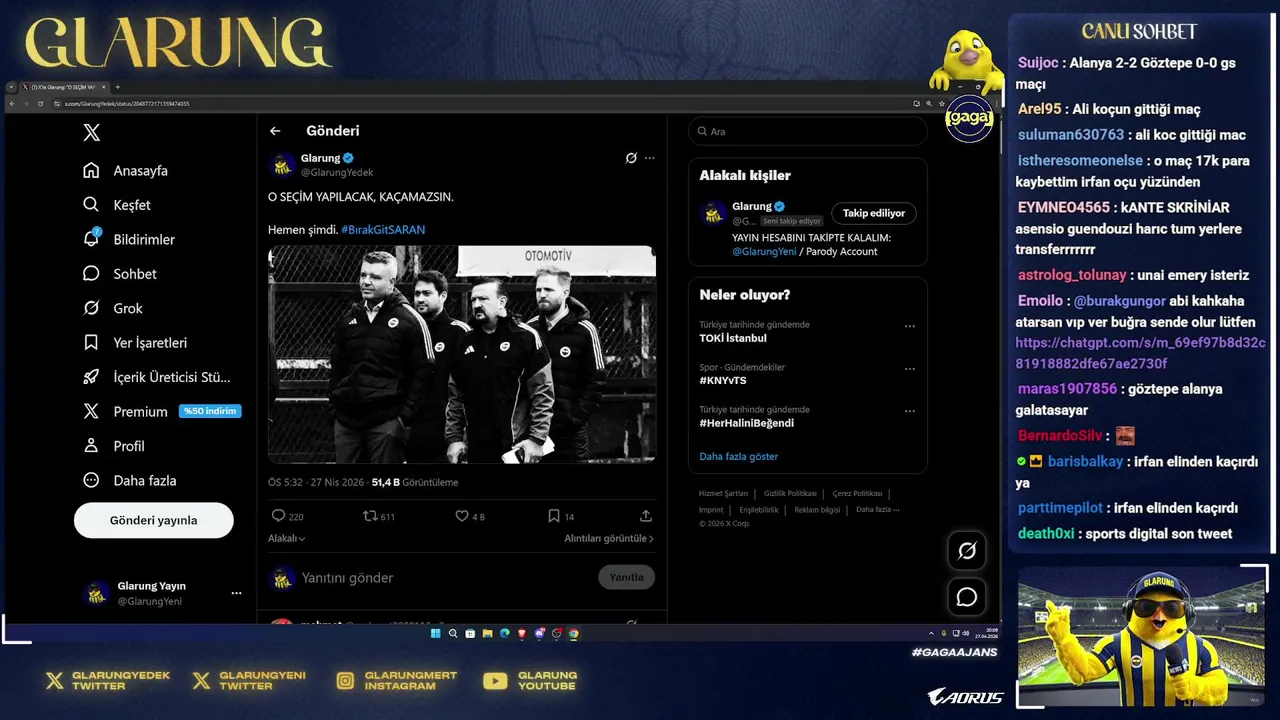Open Glarung Yayın account options menu

tap(236, 593)
